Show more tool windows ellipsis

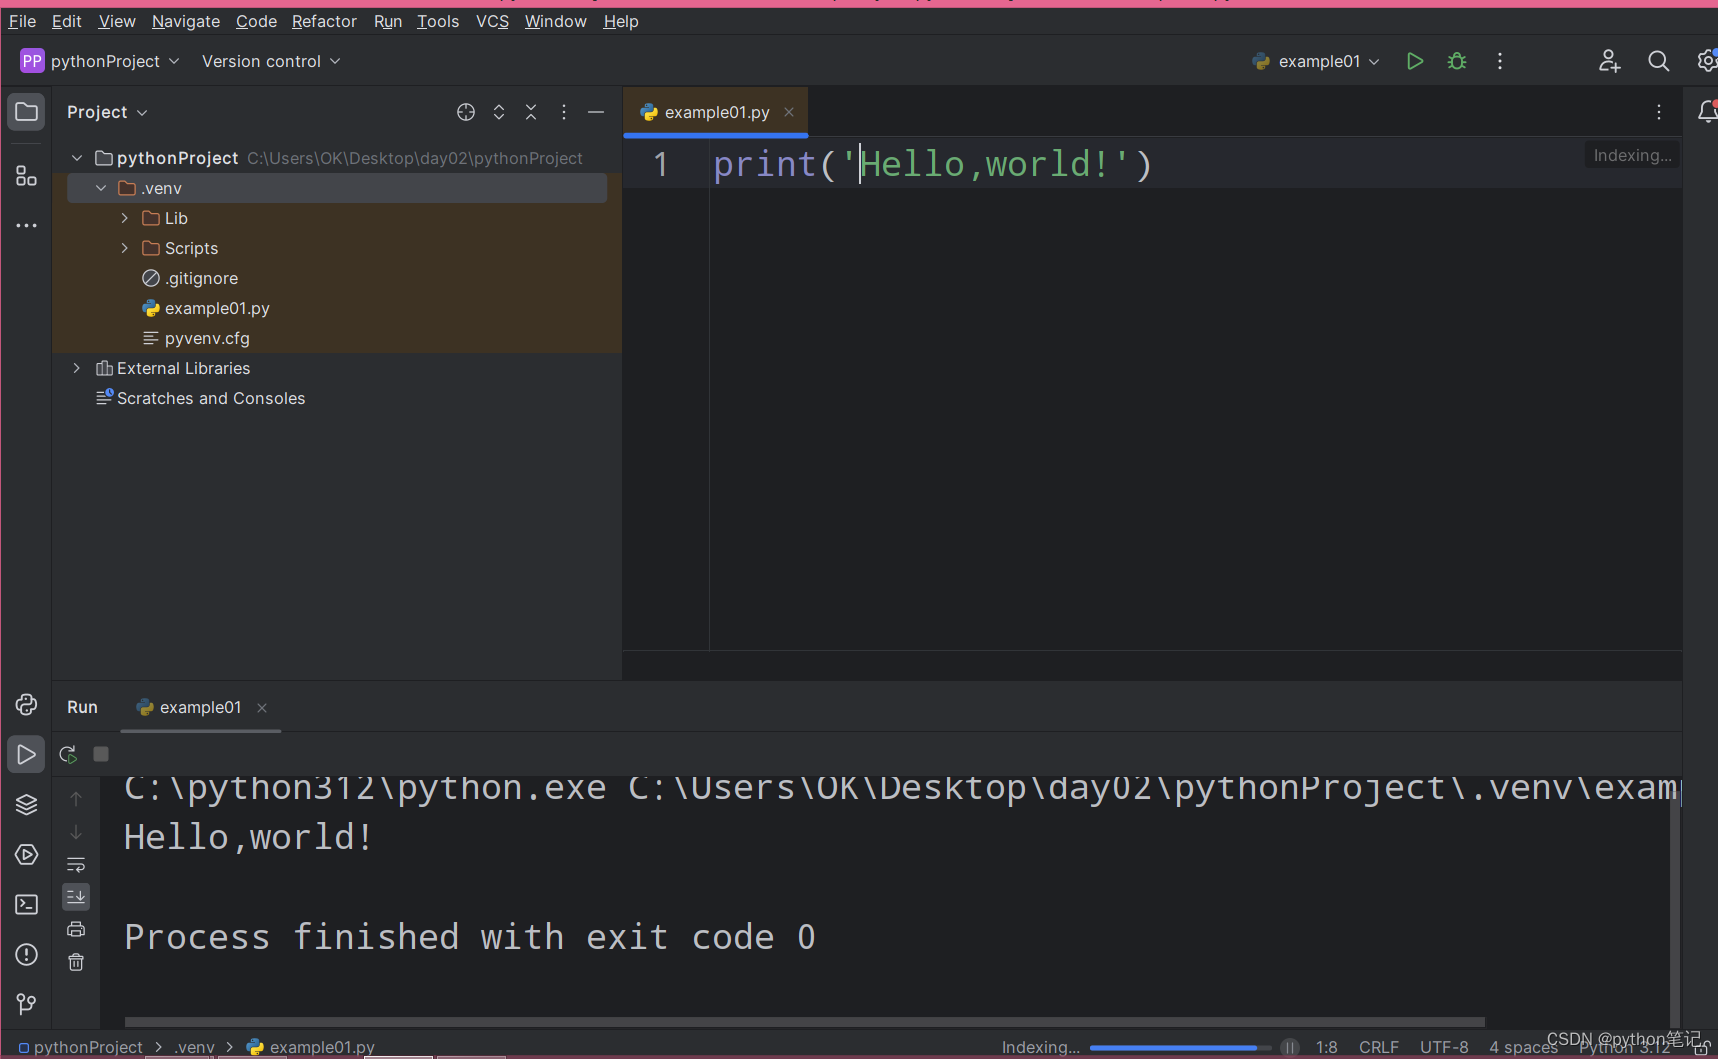coord(26,225)
